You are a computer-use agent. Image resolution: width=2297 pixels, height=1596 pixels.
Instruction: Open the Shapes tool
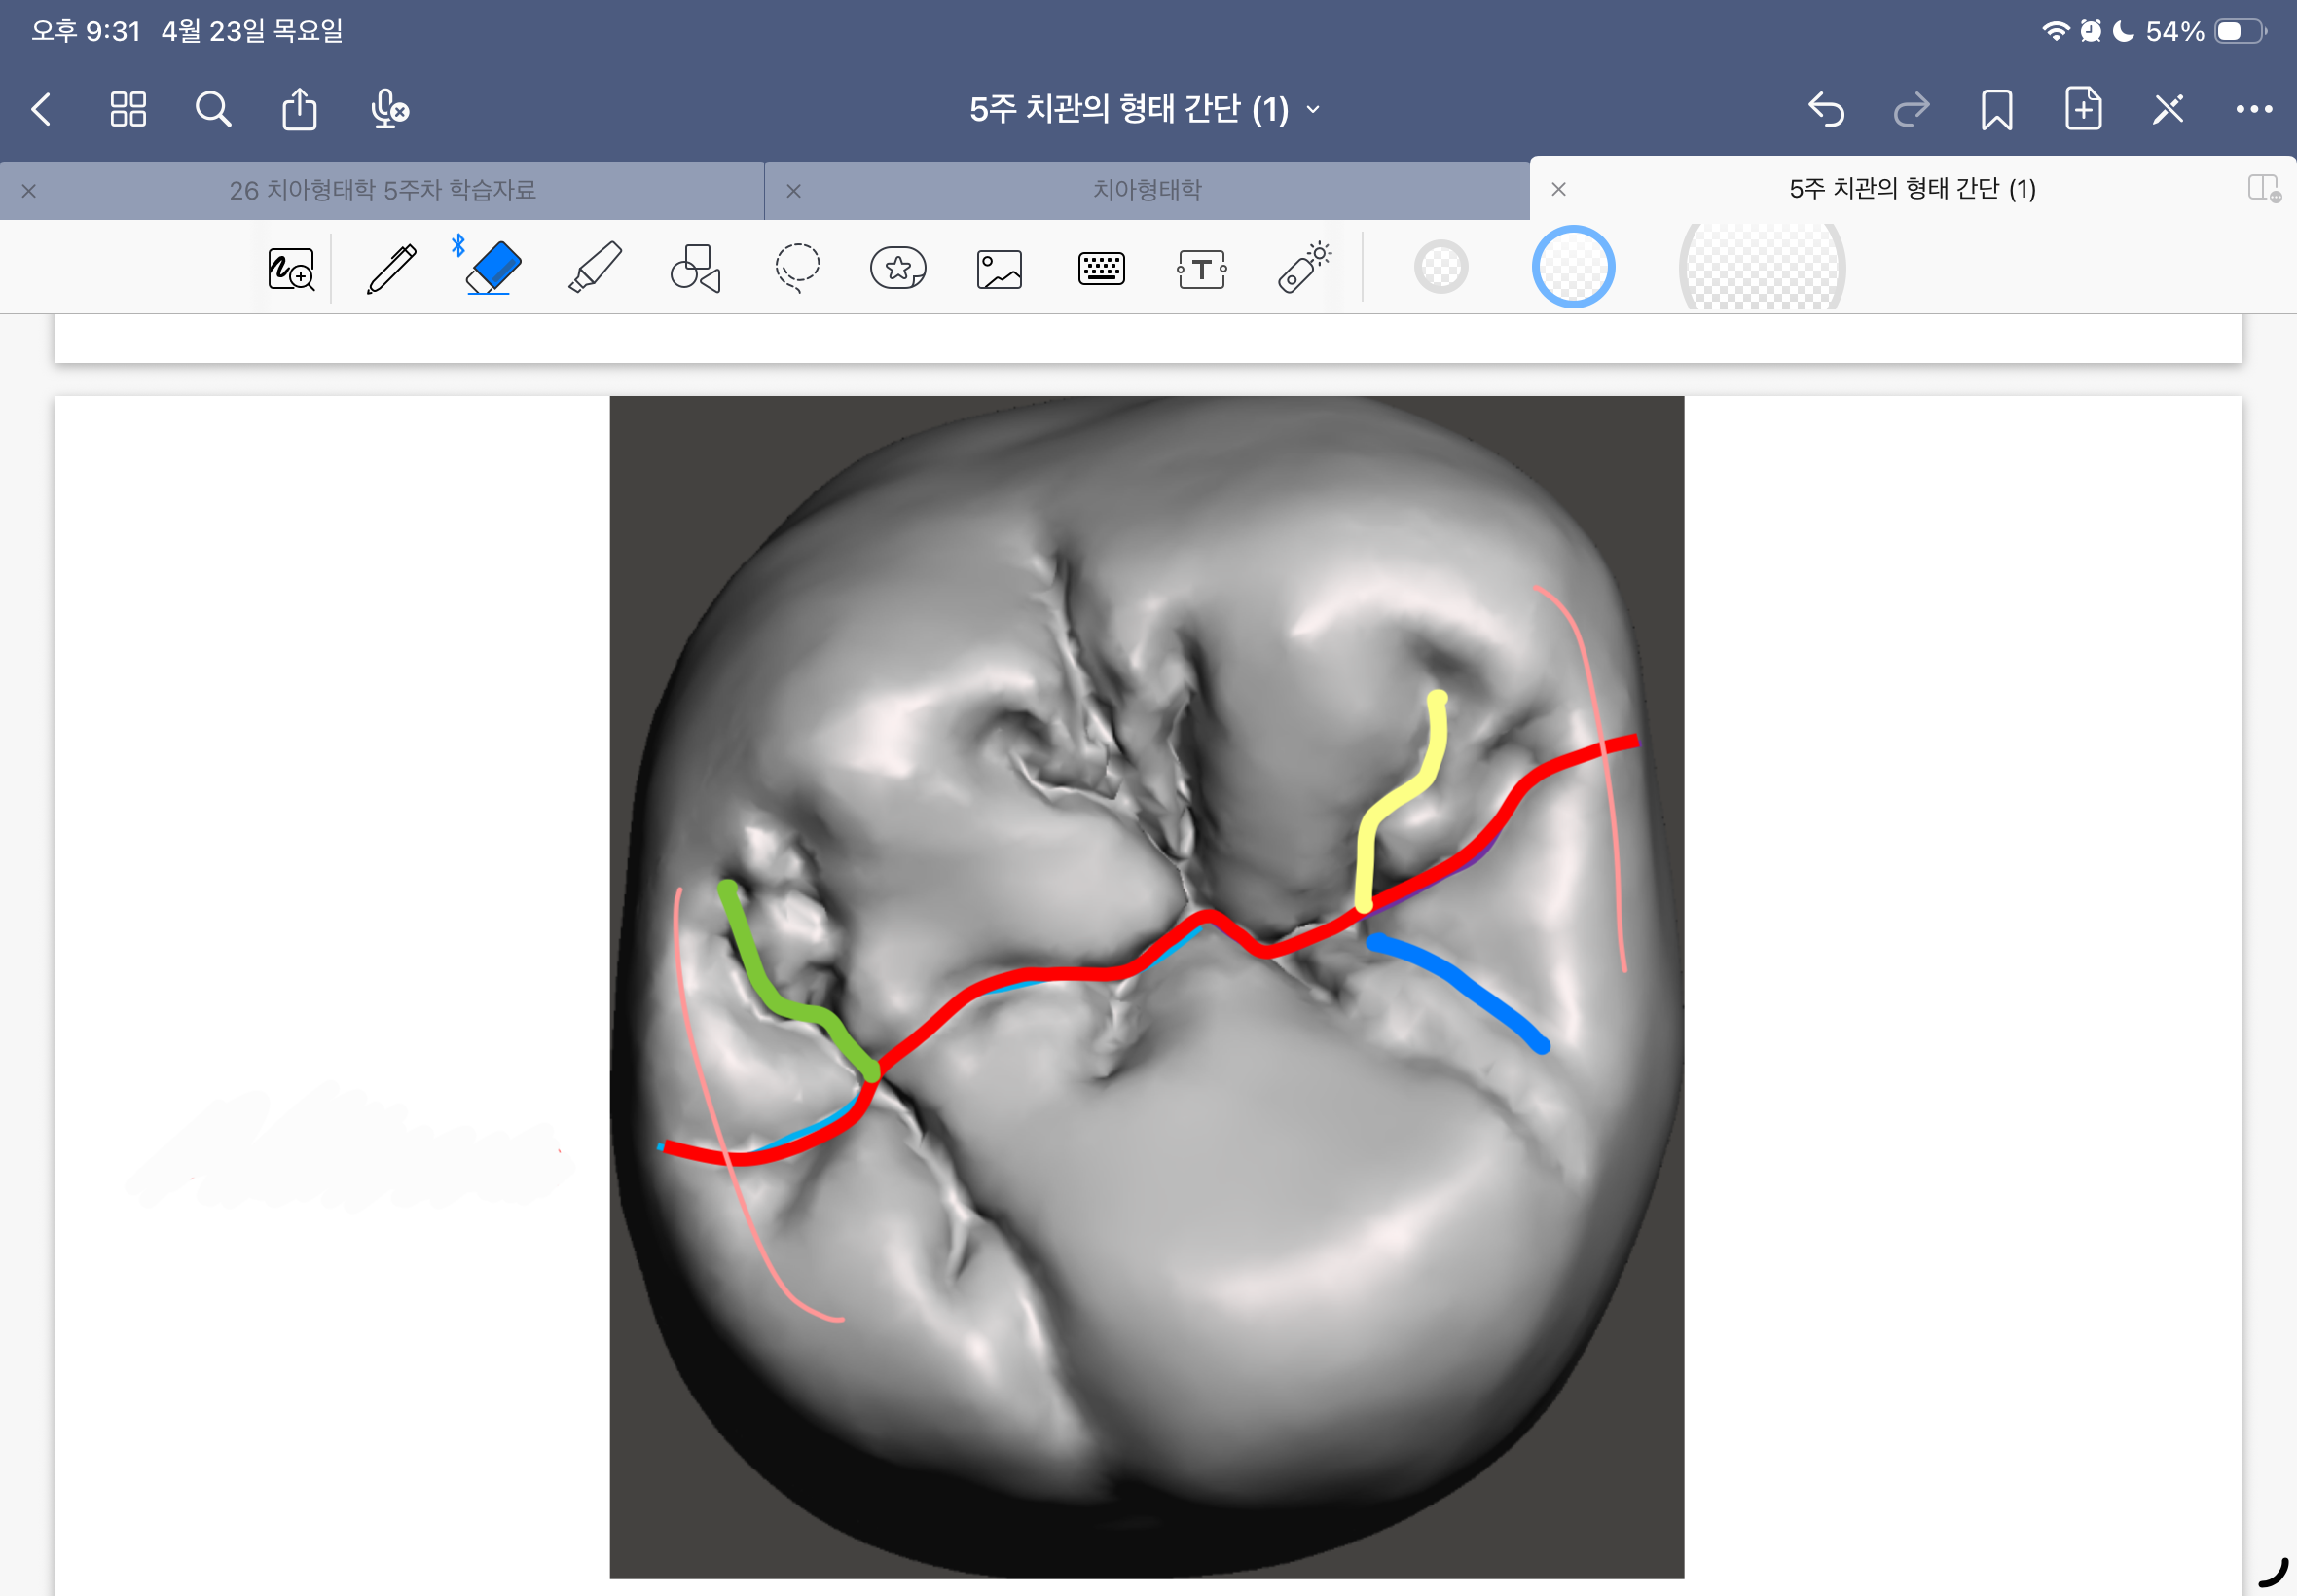click(696, 269)
